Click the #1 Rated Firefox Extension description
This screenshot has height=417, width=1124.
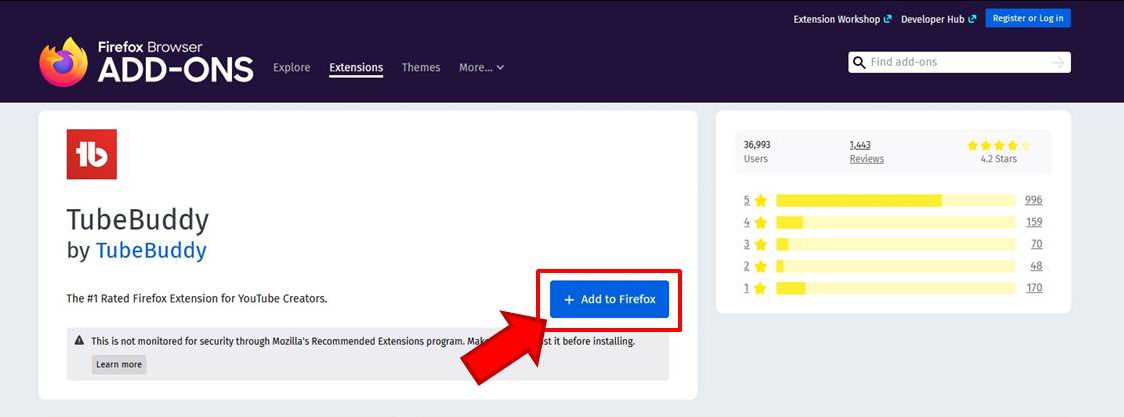(x=197, y=299)
